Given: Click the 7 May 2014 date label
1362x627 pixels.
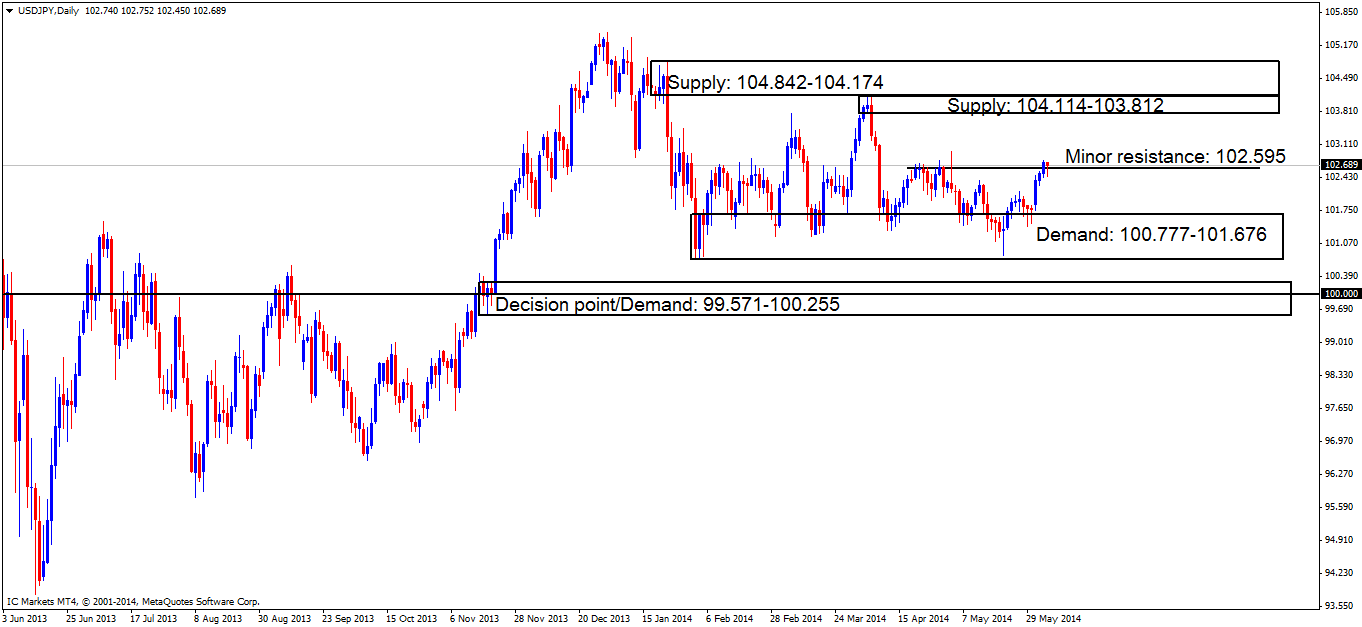Looking at the screenshot, I should [987, 619].
